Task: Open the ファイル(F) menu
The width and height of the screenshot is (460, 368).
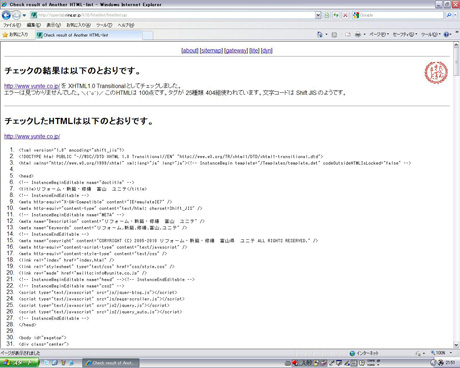Action: [x=12, y=25]
